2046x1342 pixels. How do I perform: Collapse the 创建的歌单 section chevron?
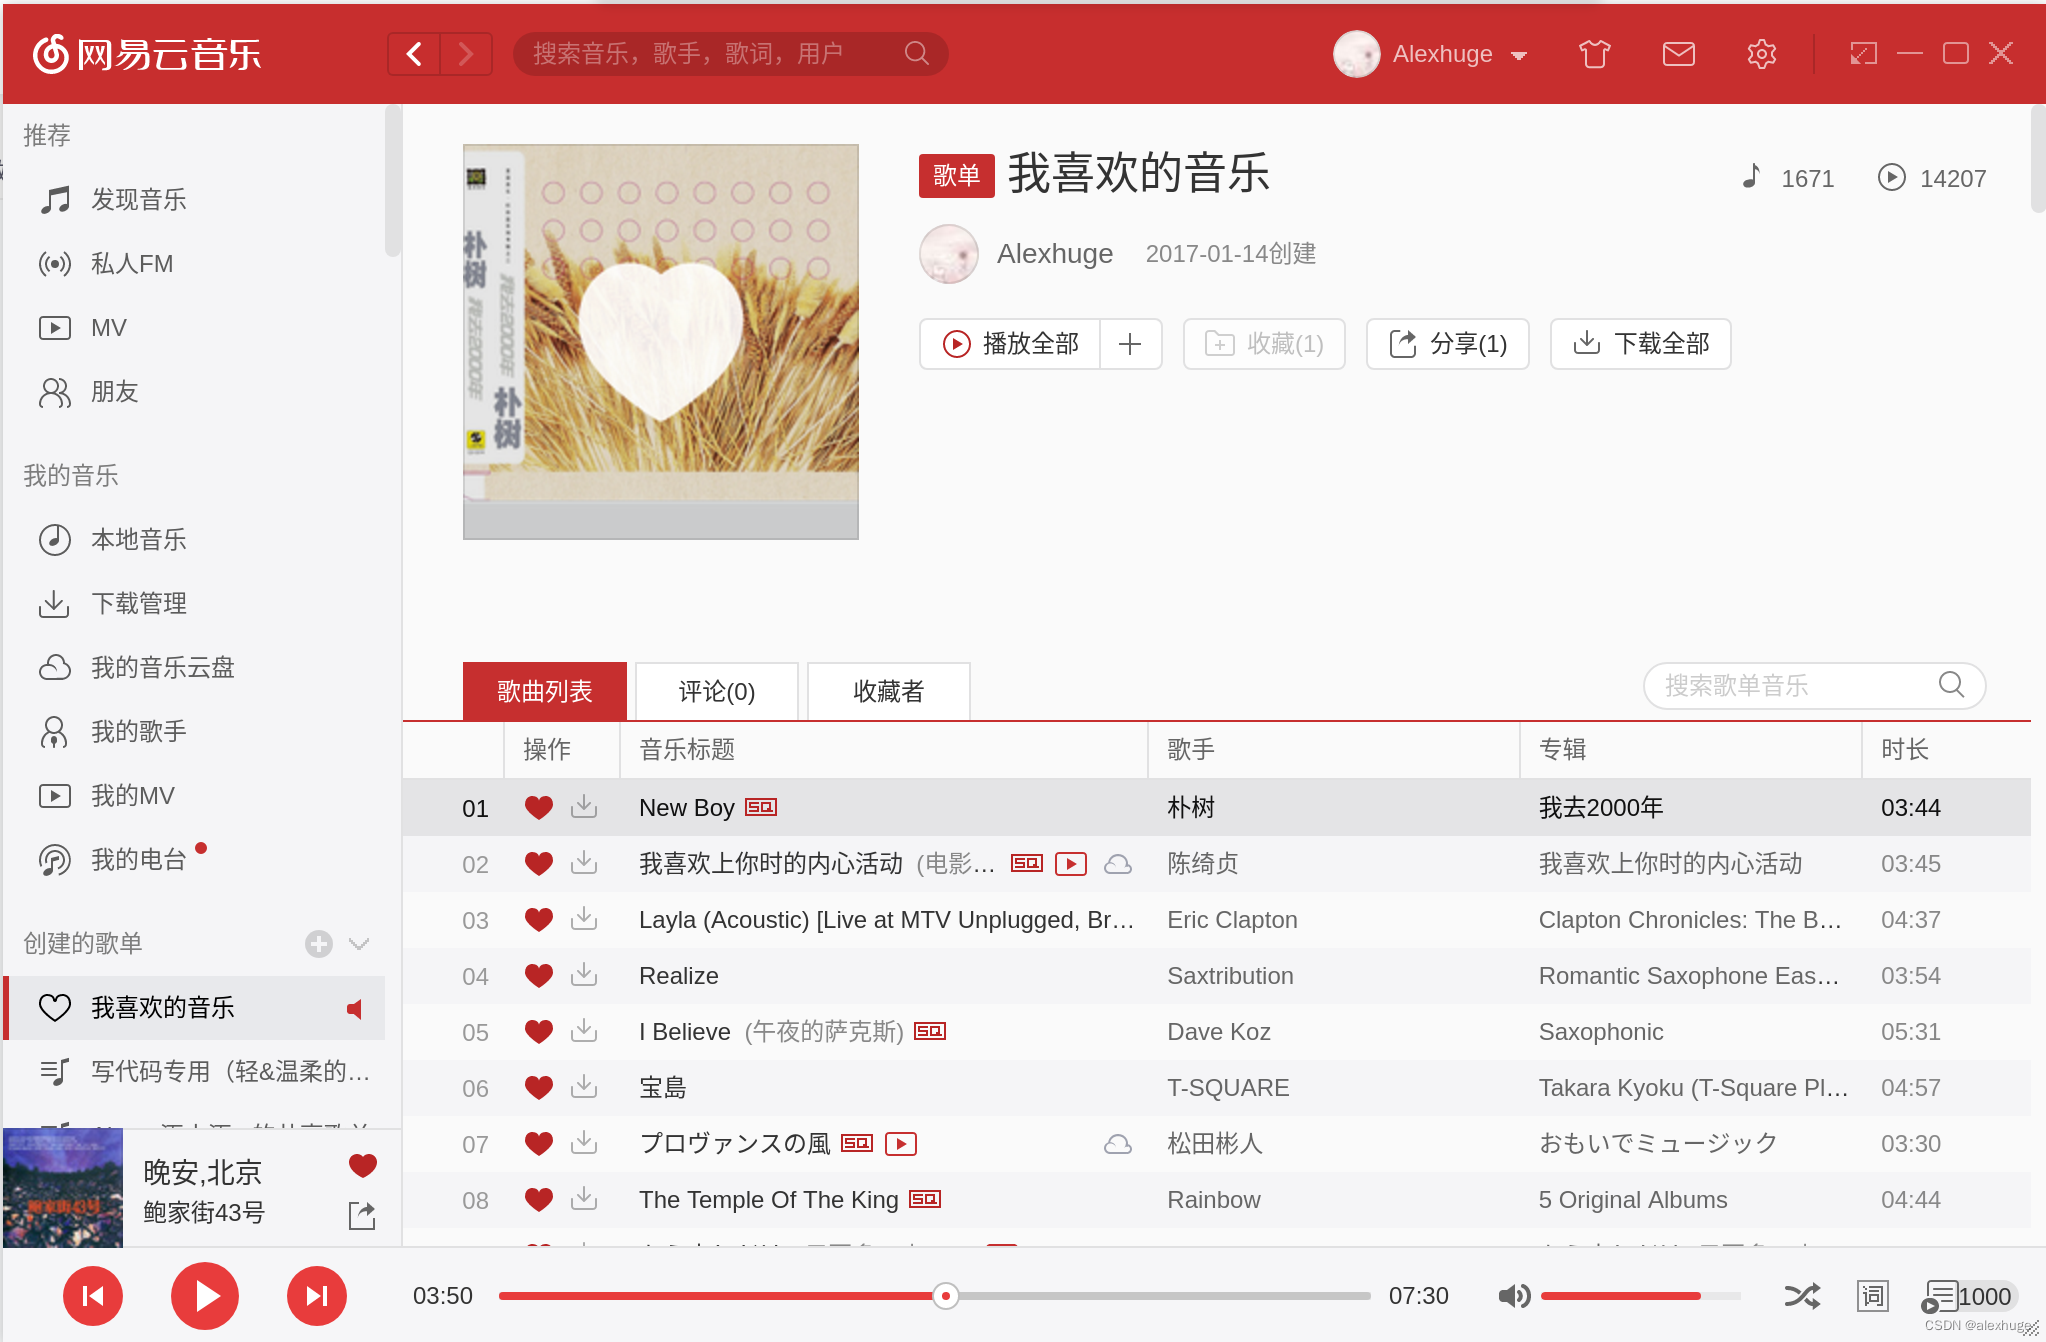tap(359, 943)
